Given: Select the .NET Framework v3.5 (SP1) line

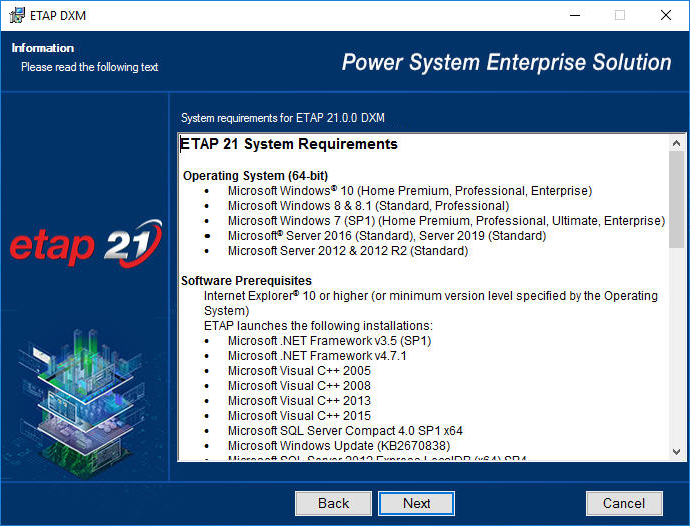Looking at the screenshot, I should pyautogui.click(x=329, y=341).
